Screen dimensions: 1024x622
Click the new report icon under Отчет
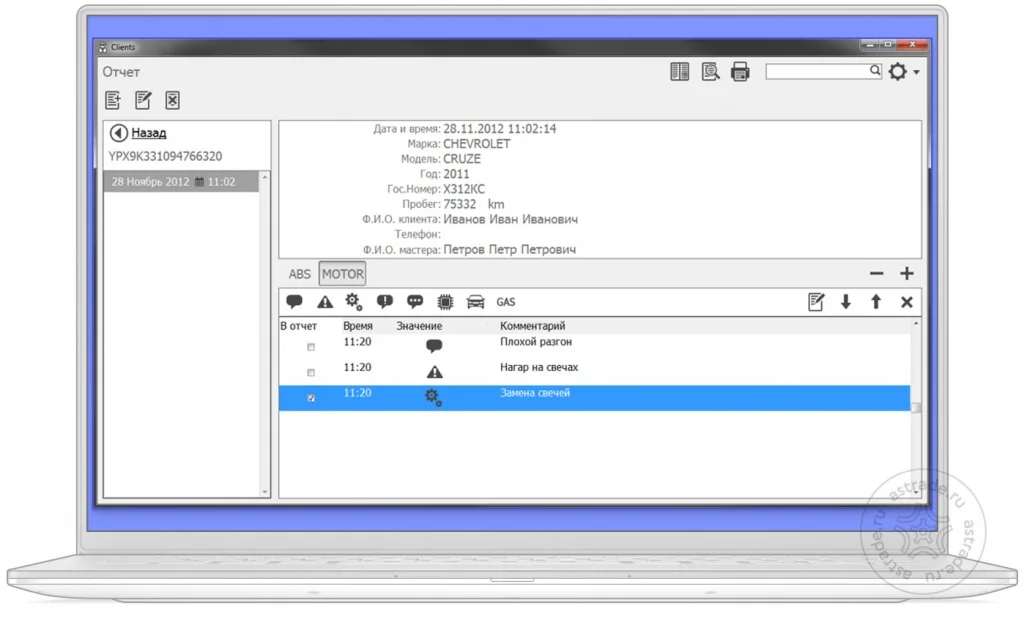tap(113, 100)
